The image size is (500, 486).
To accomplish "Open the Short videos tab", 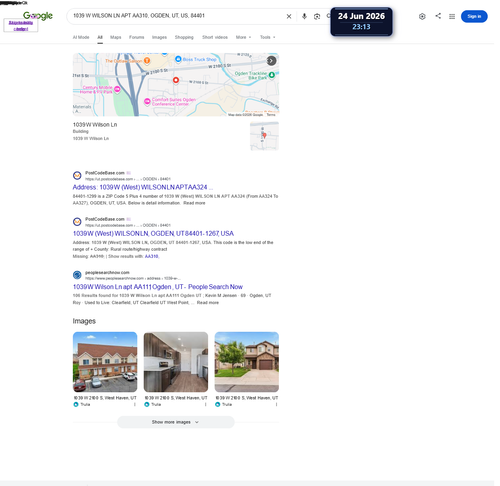I will click(x=215, y=37).
